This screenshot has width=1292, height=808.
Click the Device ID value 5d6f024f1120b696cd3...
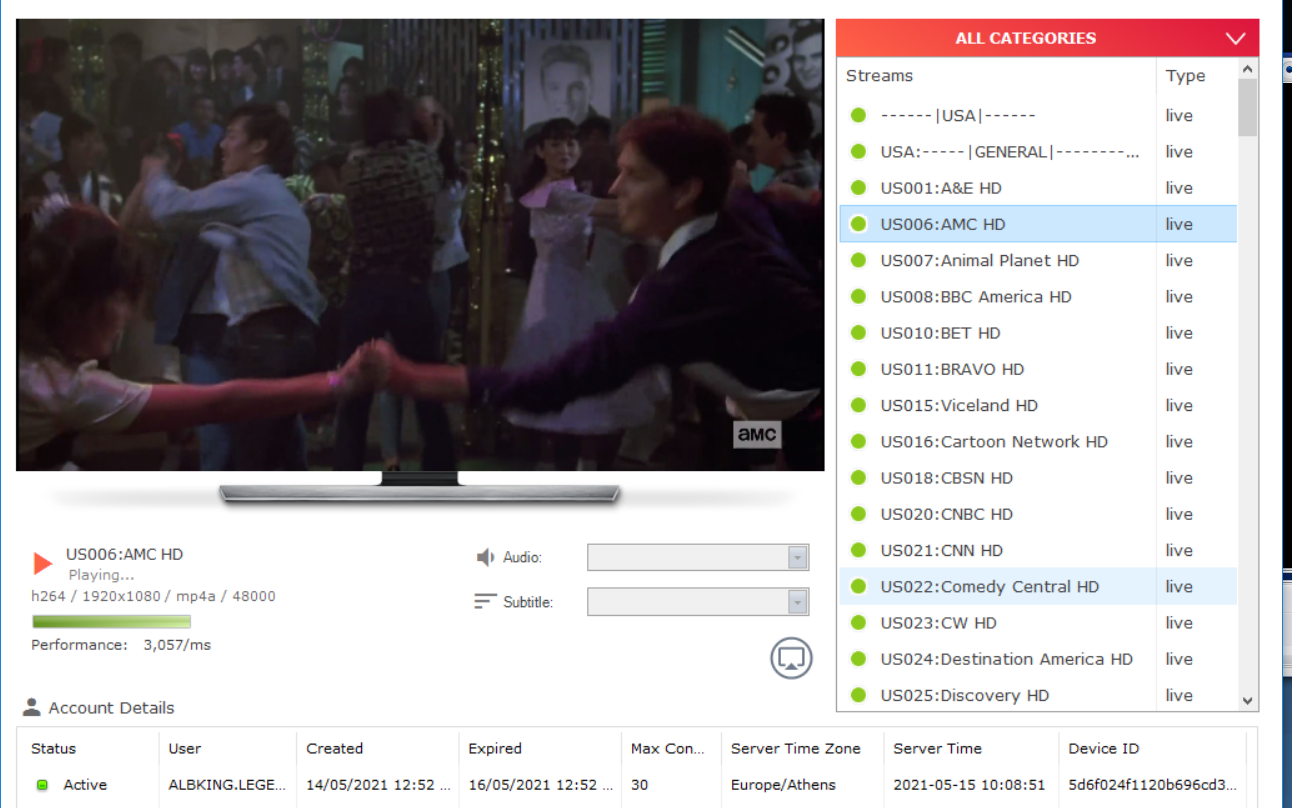pos(1152,785)
